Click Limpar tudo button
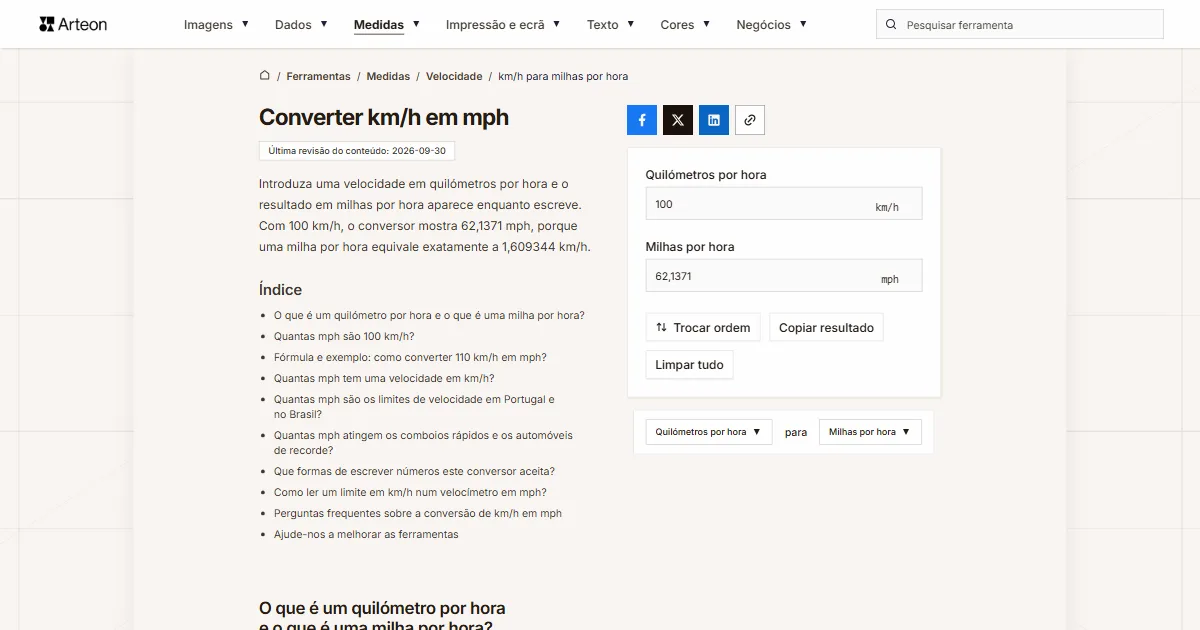Viewport: 1200px width, 630px height. point(690,365)
